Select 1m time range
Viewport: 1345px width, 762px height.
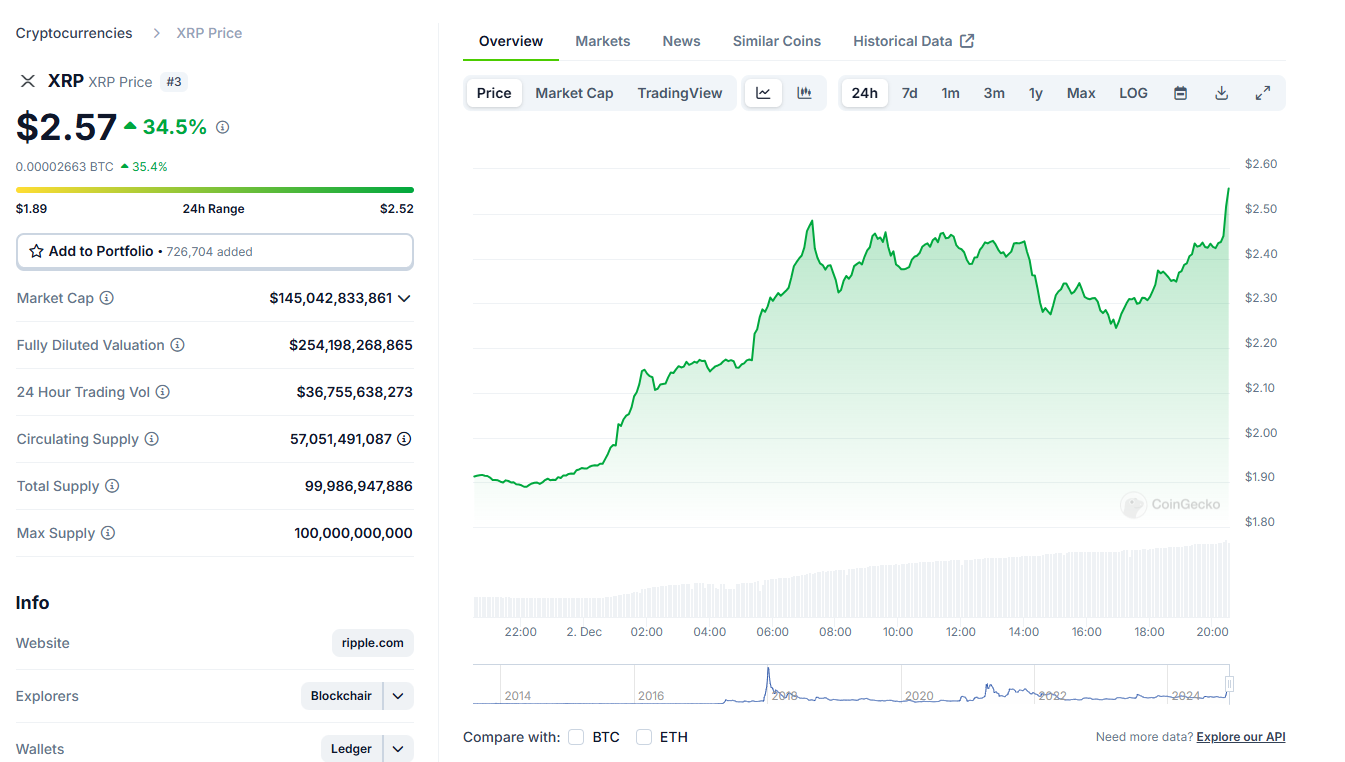click(950, 93)
